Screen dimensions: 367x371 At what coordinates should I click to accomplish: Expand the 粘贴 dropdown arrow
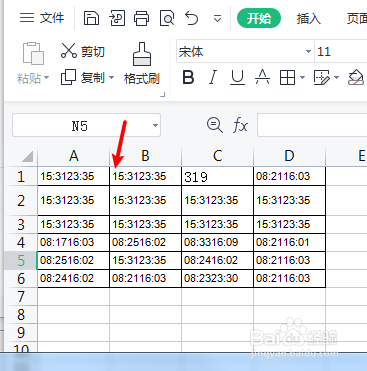point(46,78)
